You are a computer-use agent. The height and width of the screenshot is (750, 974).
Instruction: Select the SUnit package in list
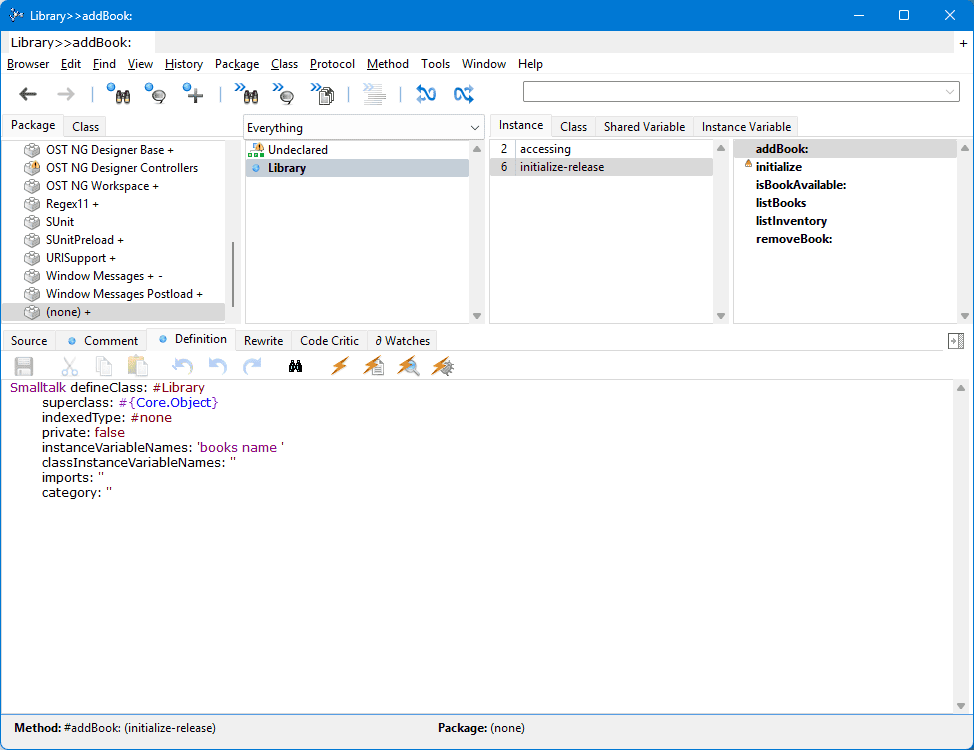(60, 222)
